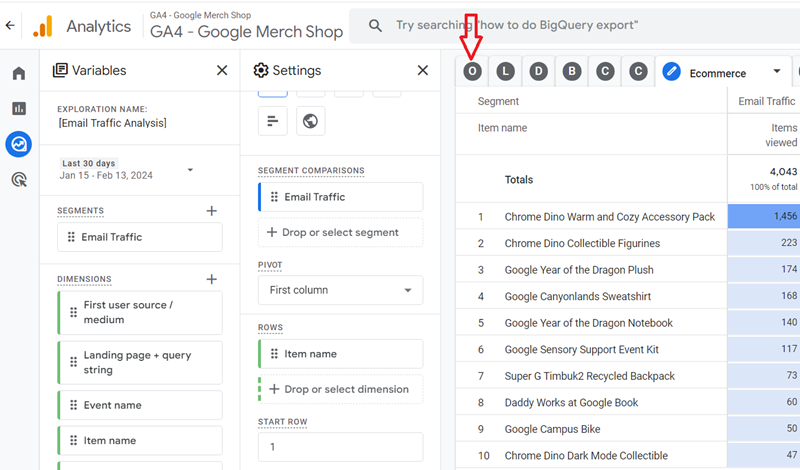
Task: Click Items viewed column header
Action: pos(781,135)
